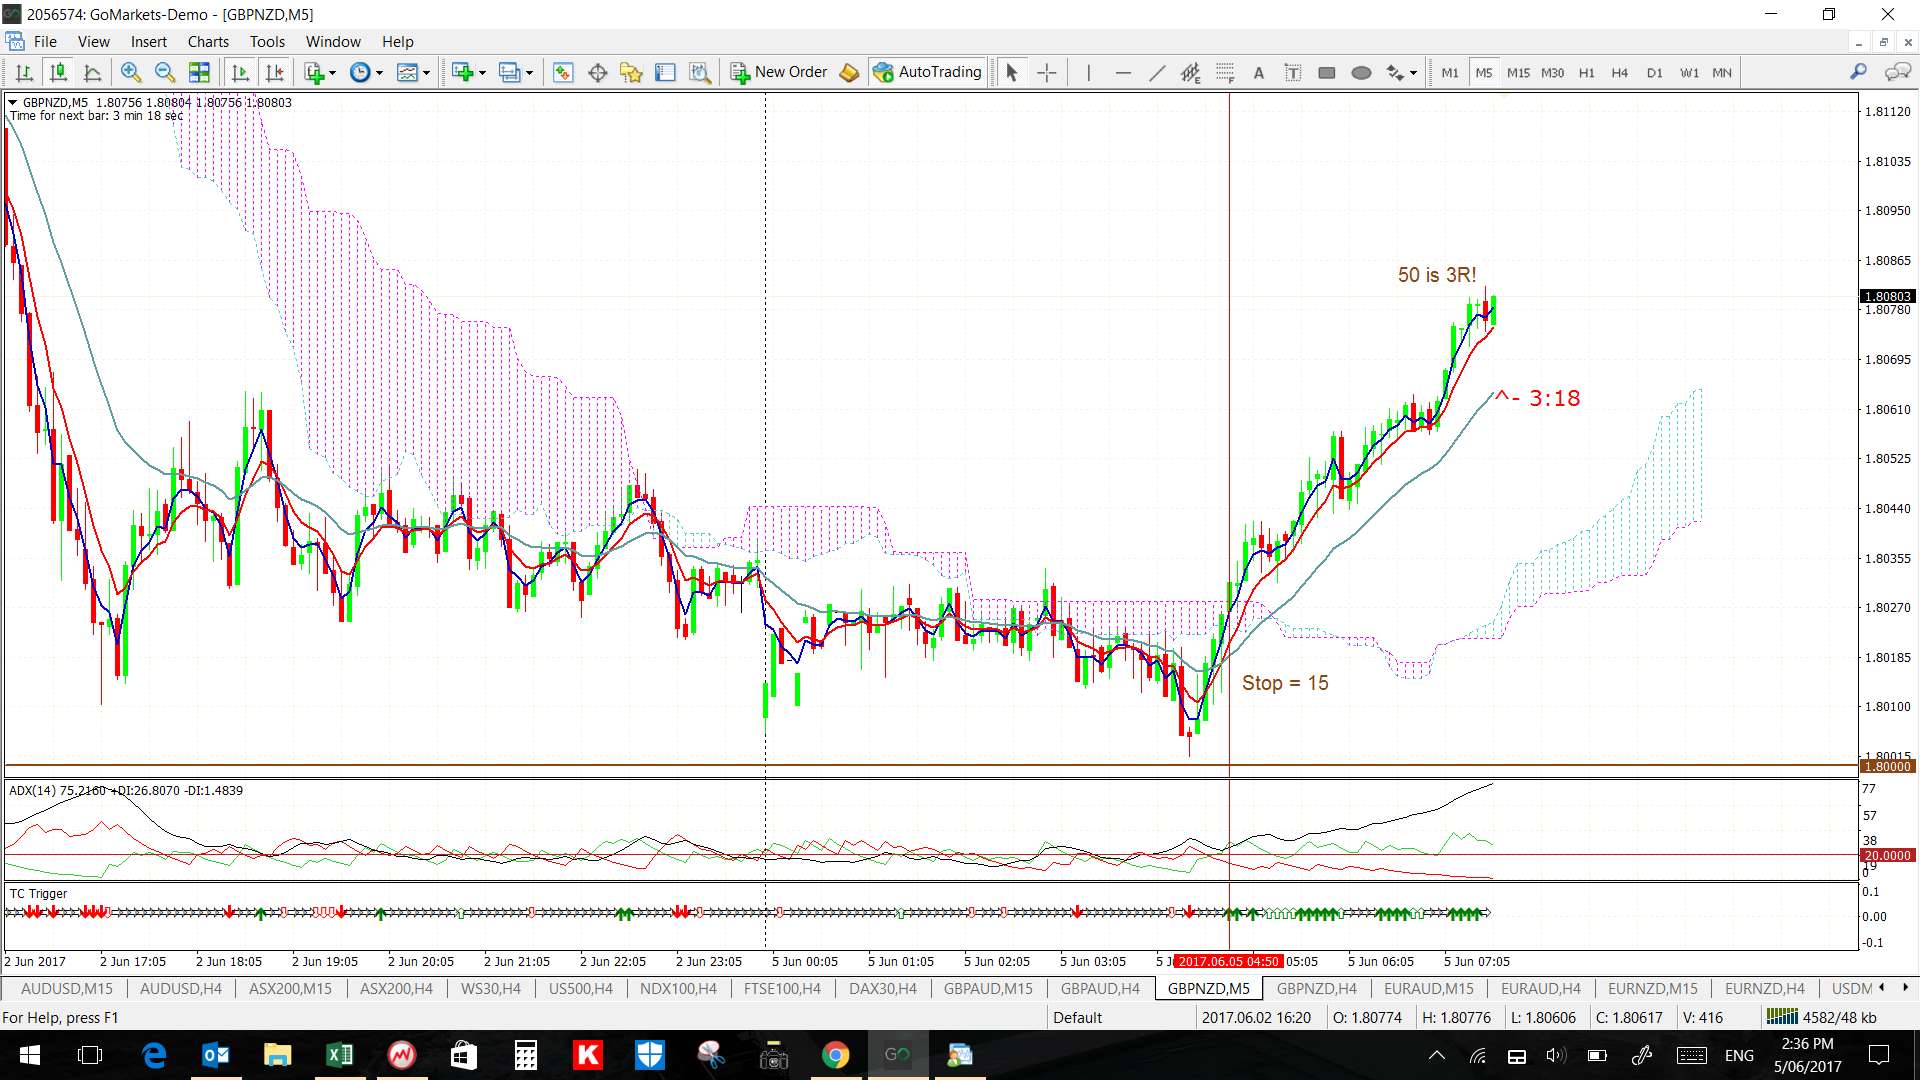Open the search magnifier in toolbar
1920x1080 pixels.
click(x=1858, y=72)
